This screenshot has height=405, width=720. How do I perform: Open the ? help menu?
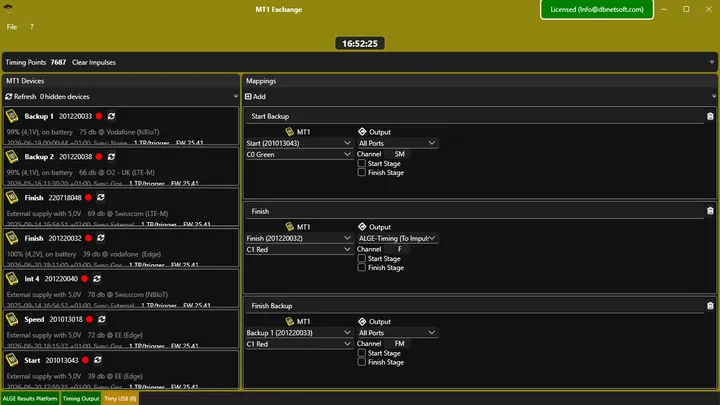[x=32, y=27]
